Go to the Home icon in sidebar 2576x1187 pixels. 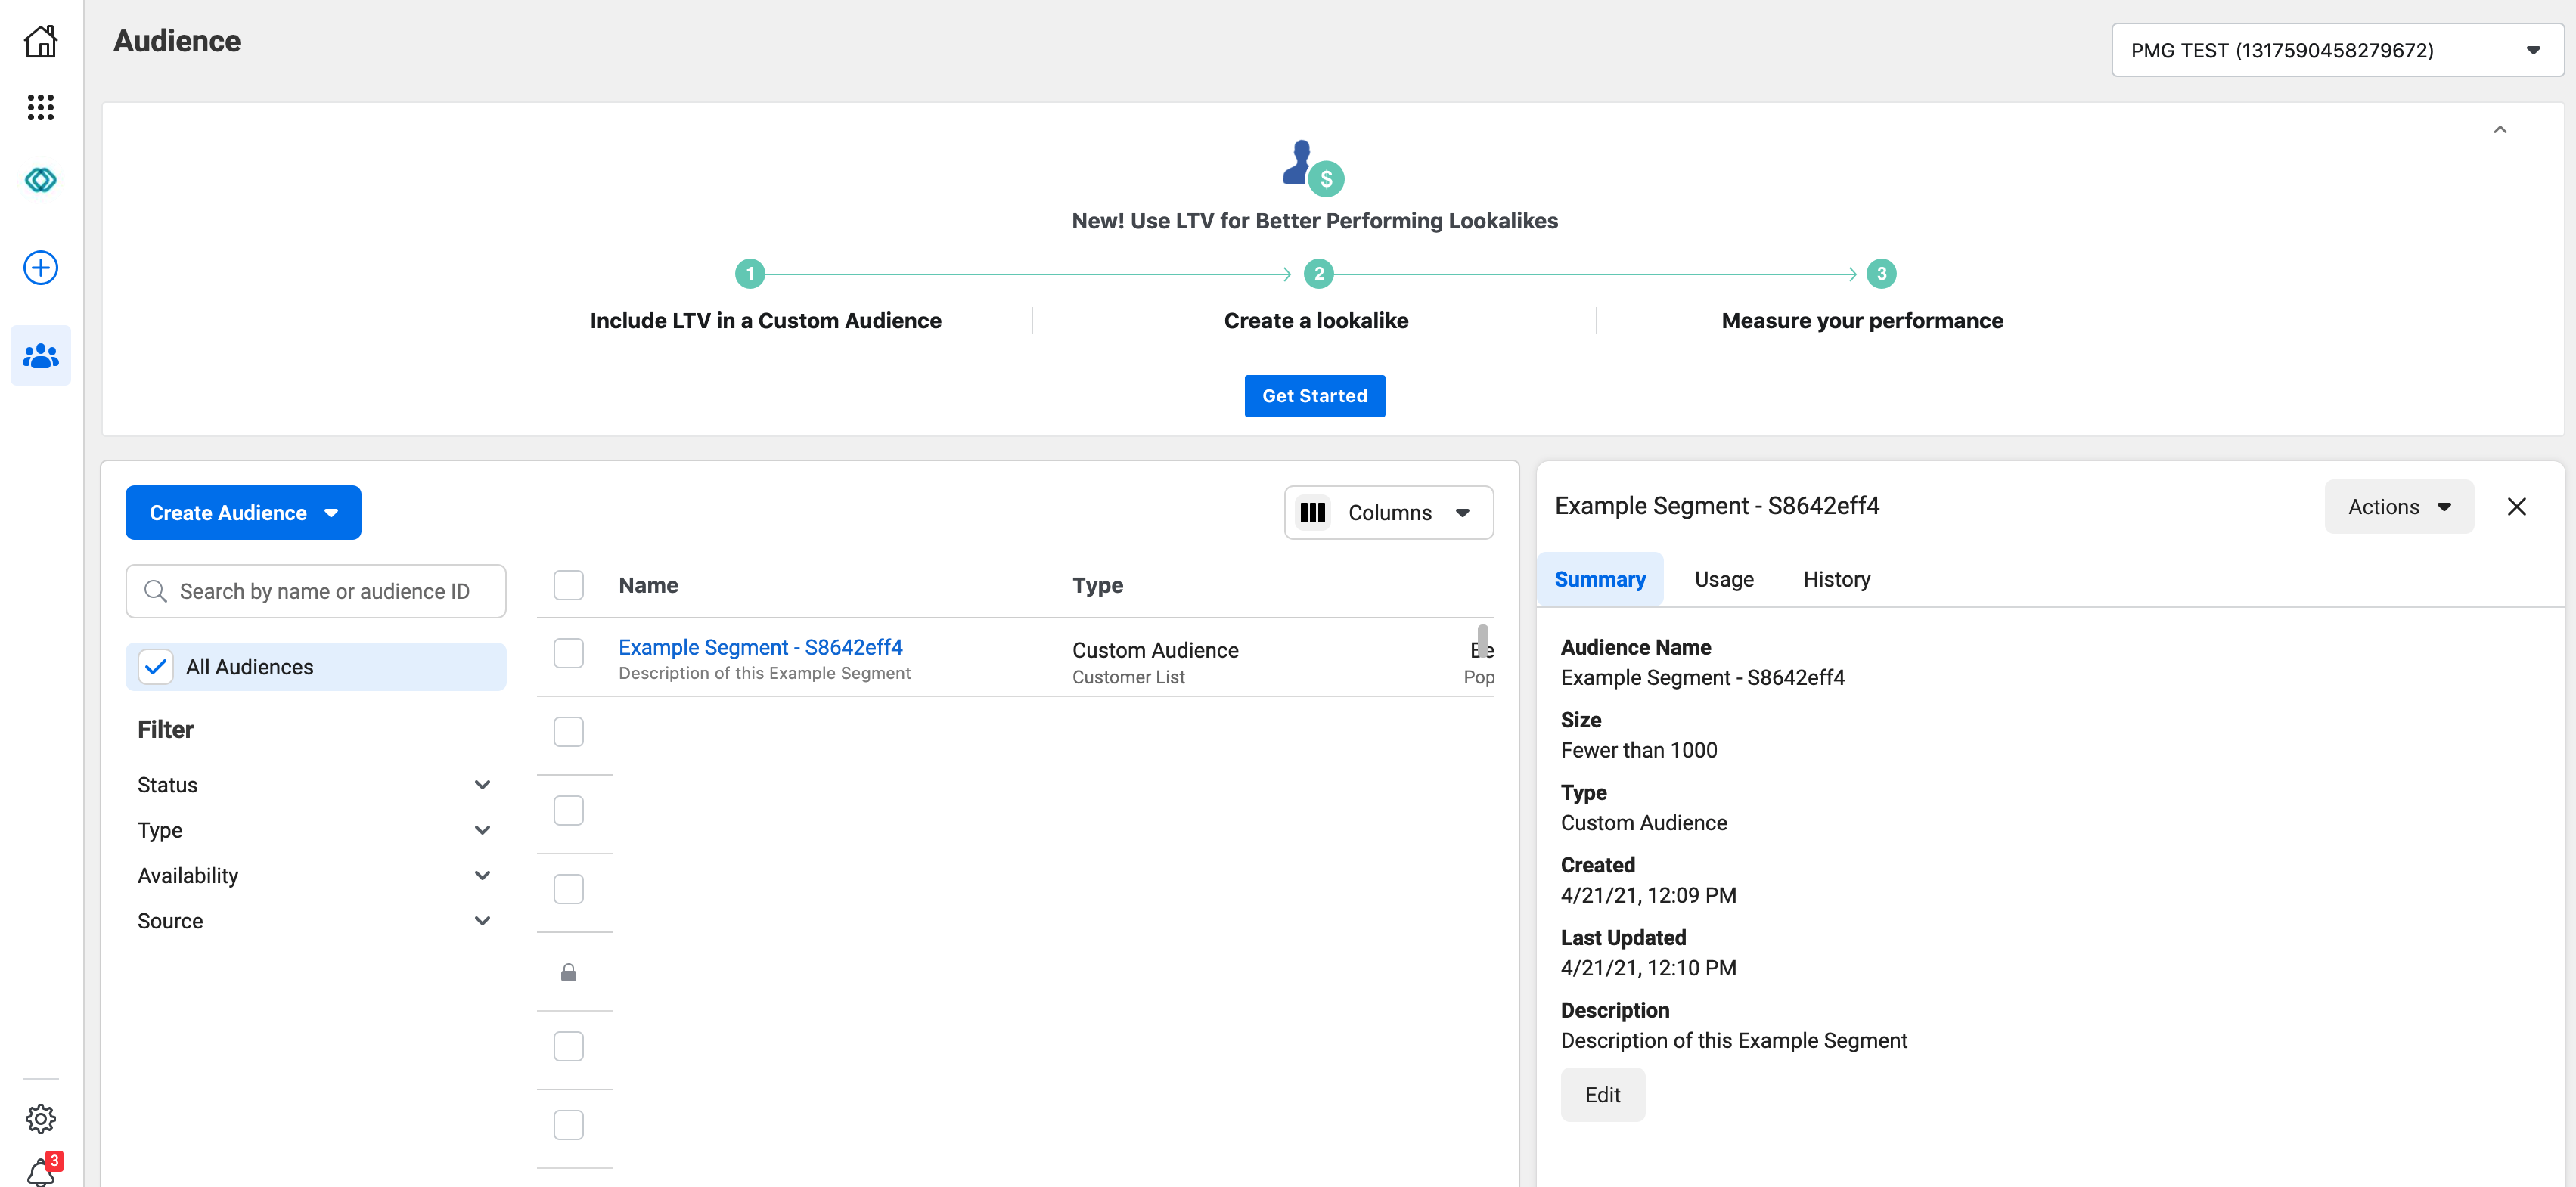point(40,42)
